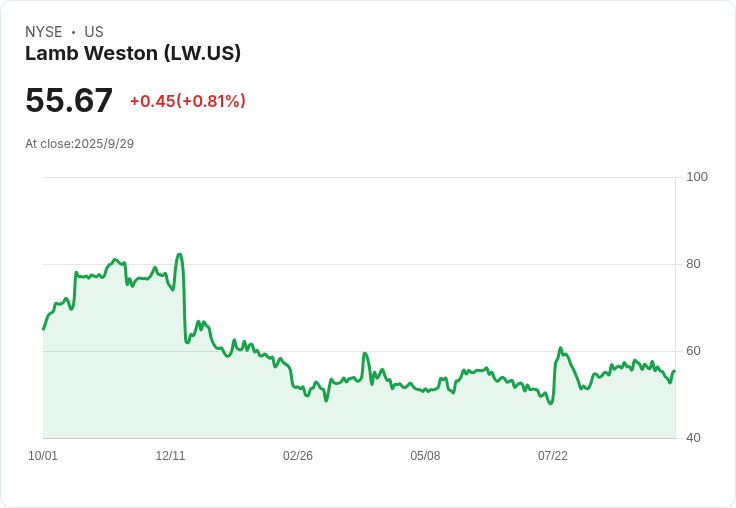Click the US market label
Screen dimensions: 736x508
pos(94,32)
